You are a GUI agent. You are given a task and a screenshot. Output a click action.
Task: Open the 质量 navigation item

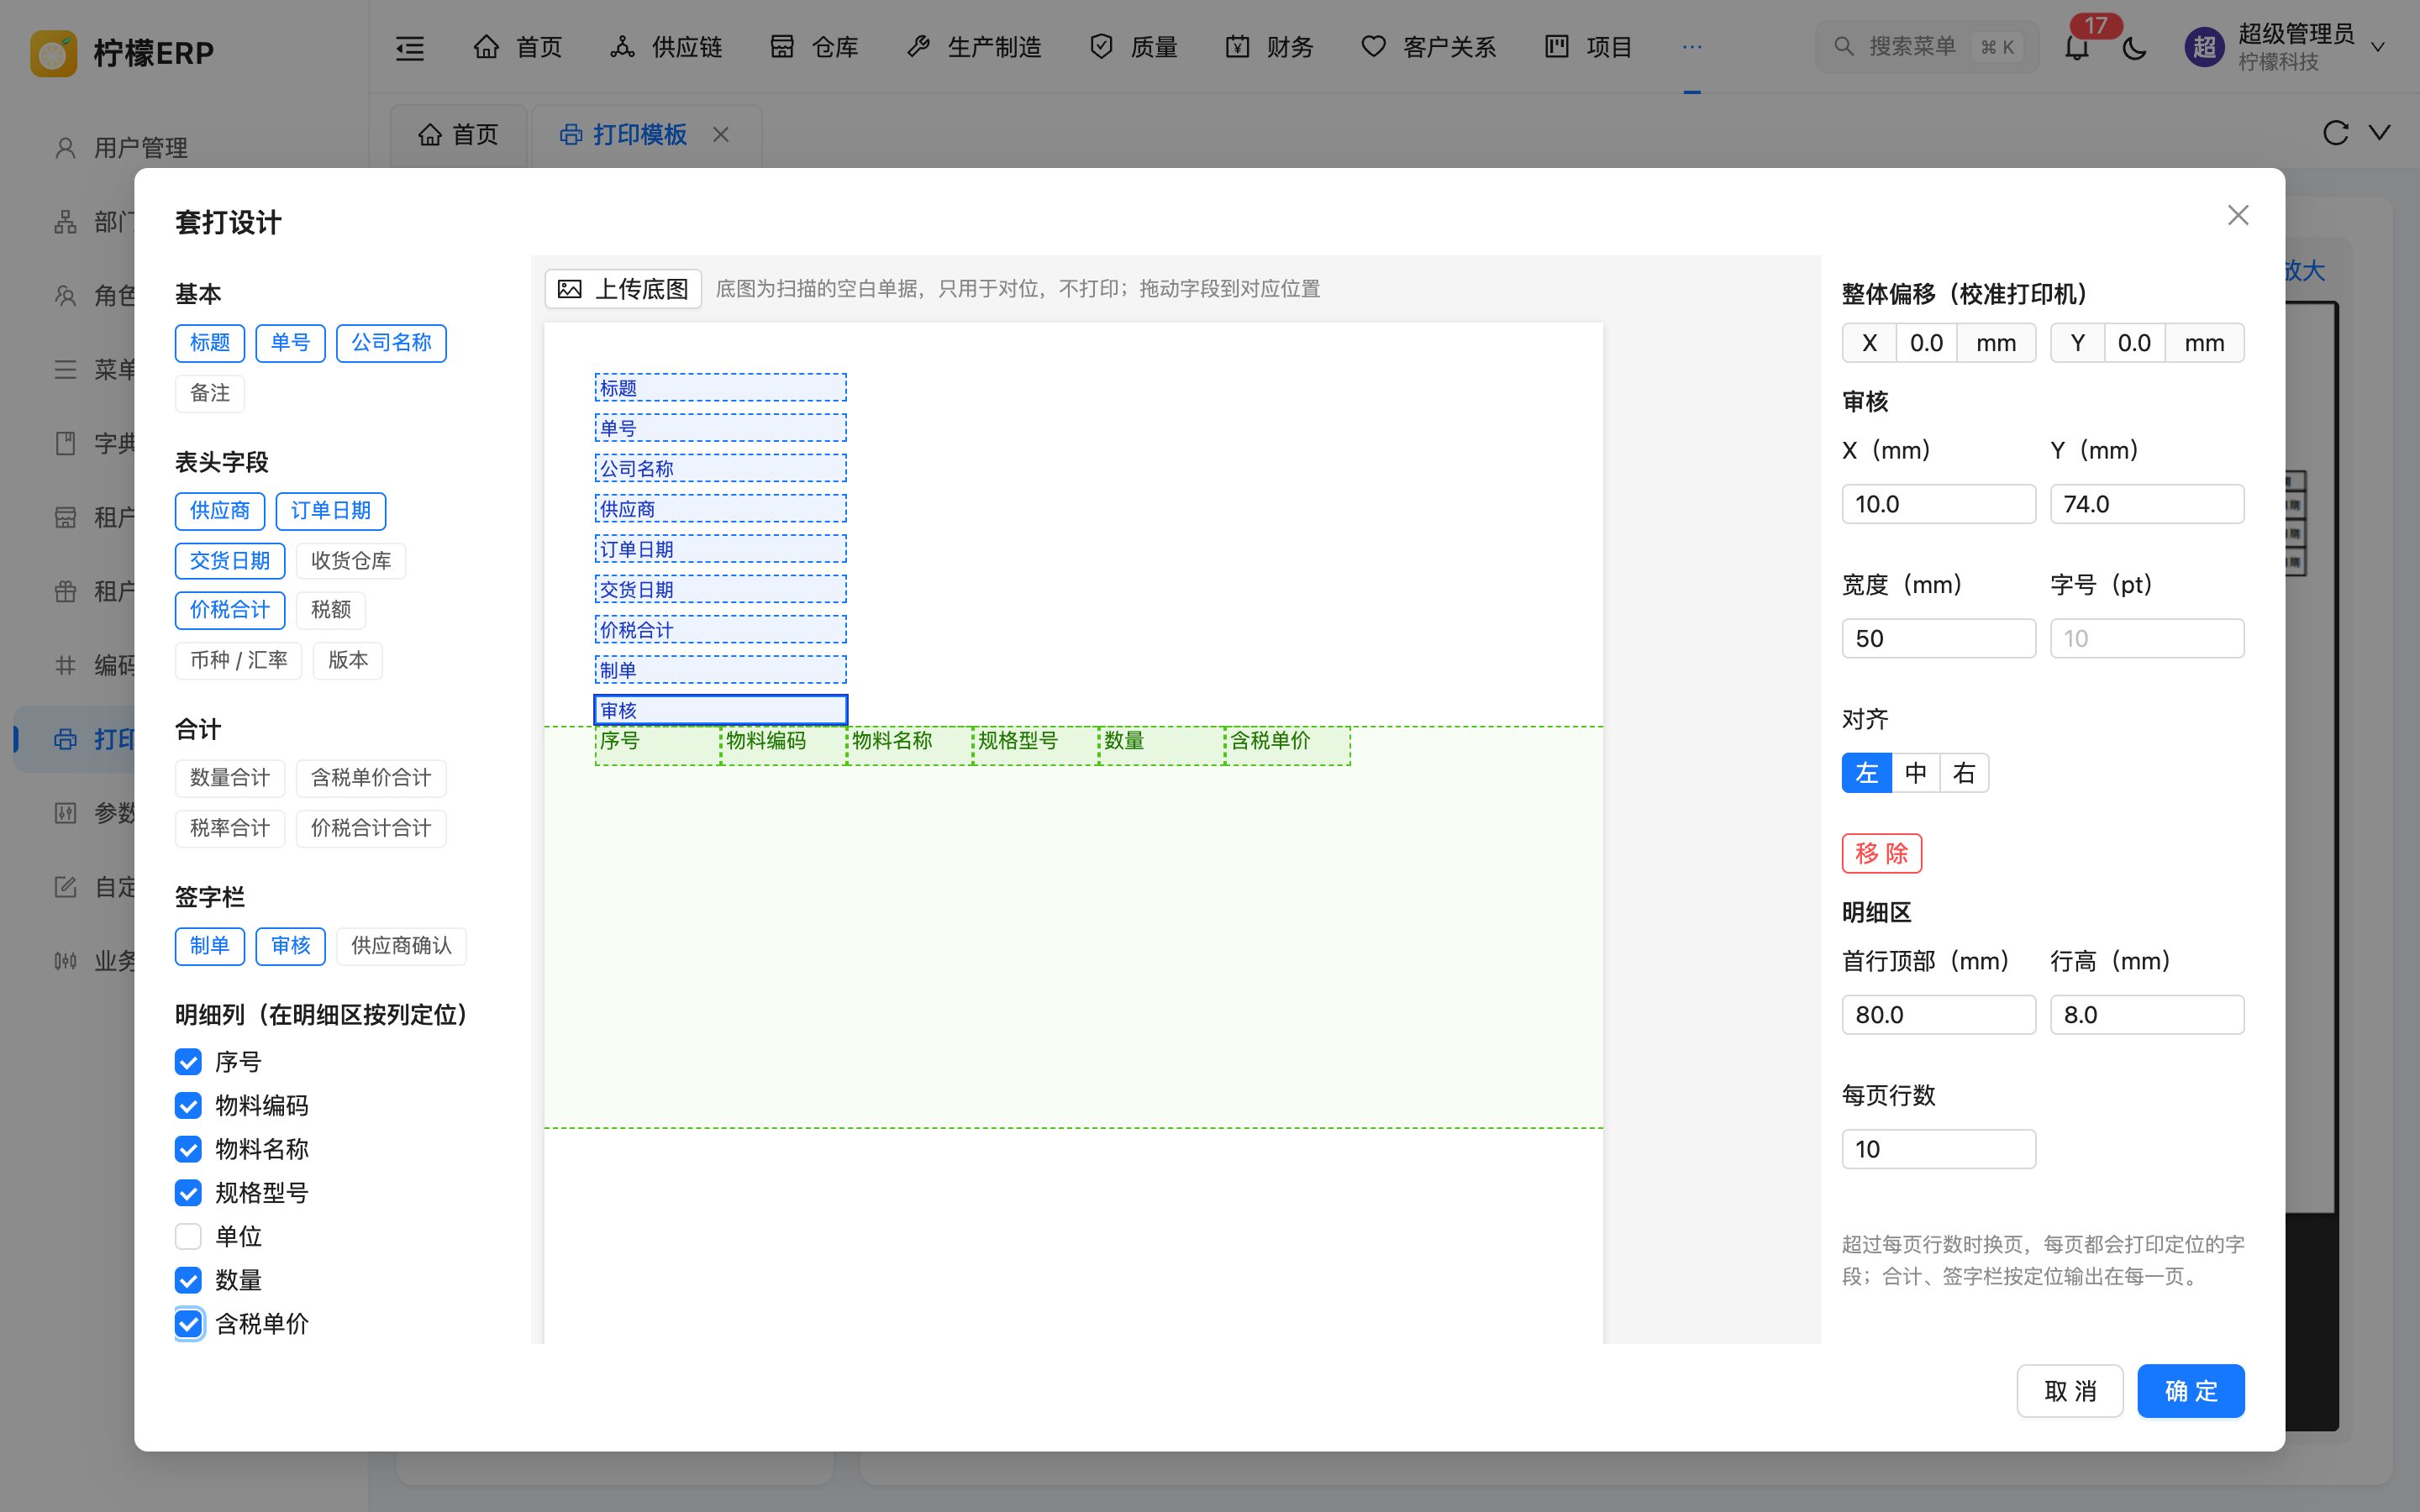click(x=1133, y=47)
